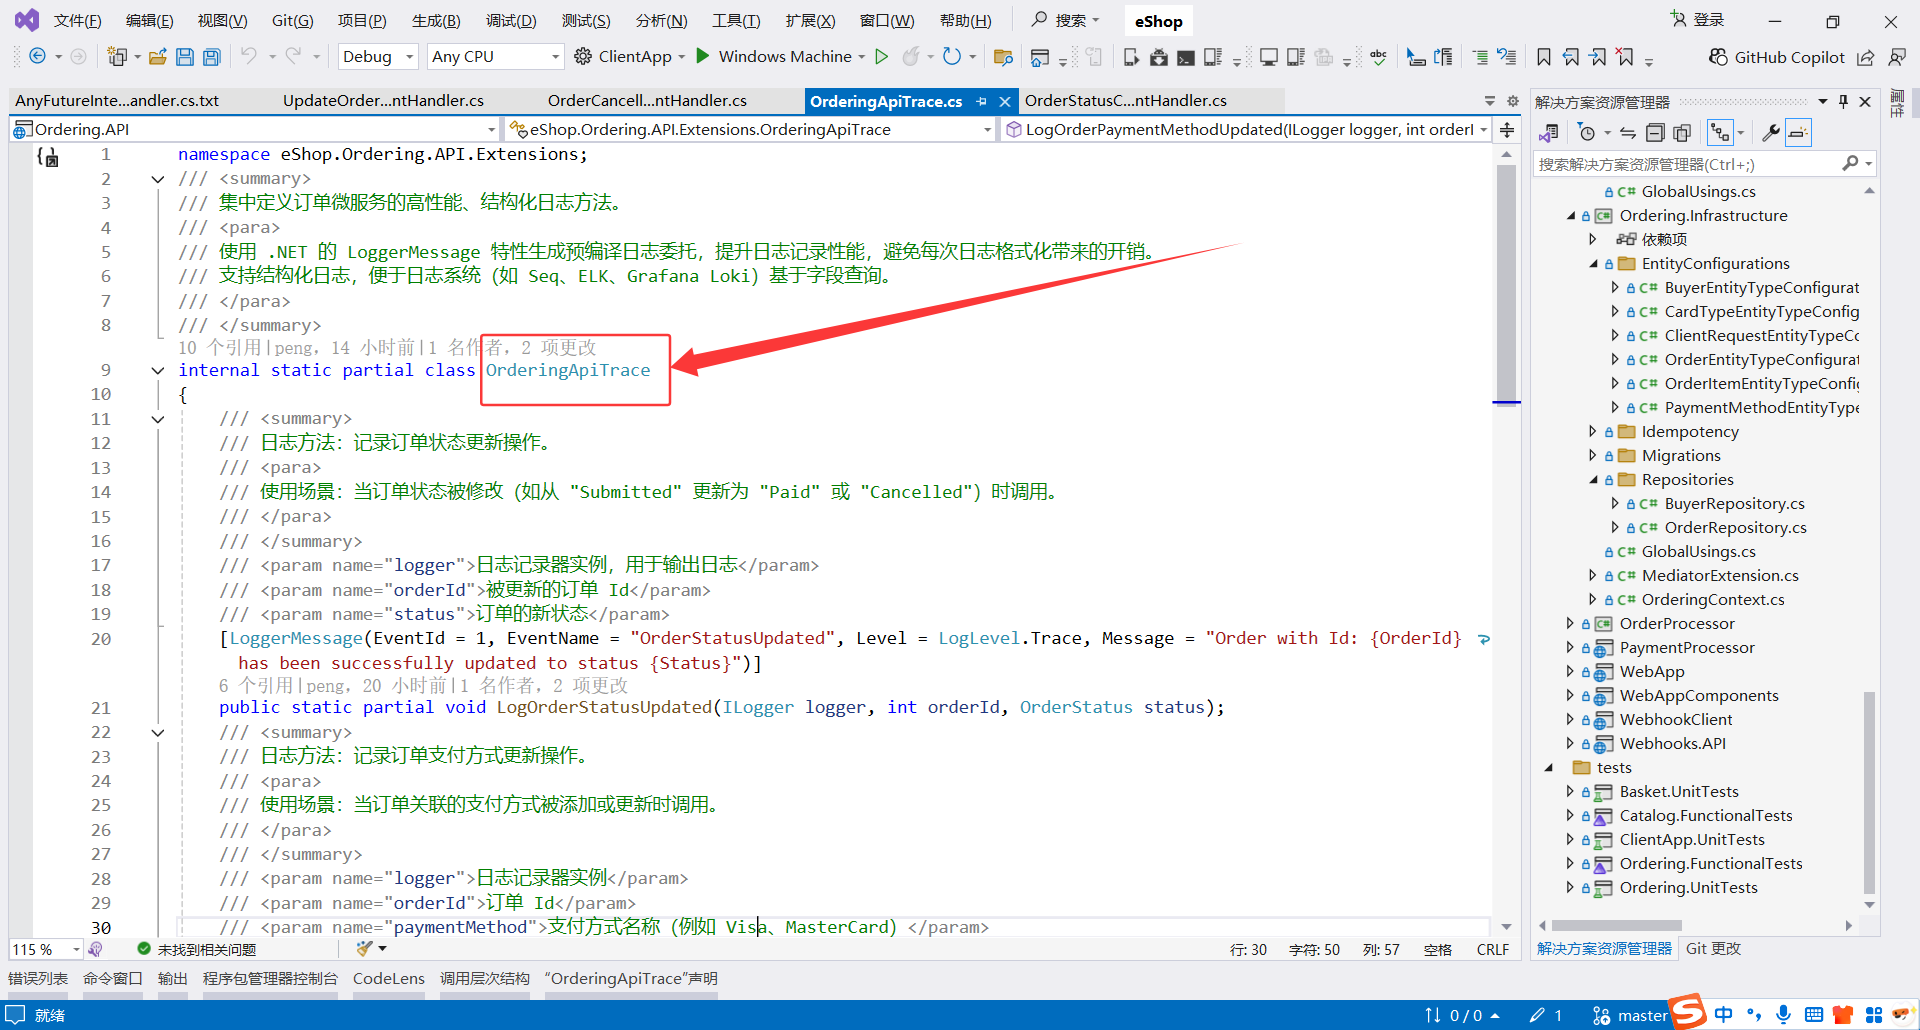Click the Solution Explorer vertical scrollbar thumb

click(1869, 792)
